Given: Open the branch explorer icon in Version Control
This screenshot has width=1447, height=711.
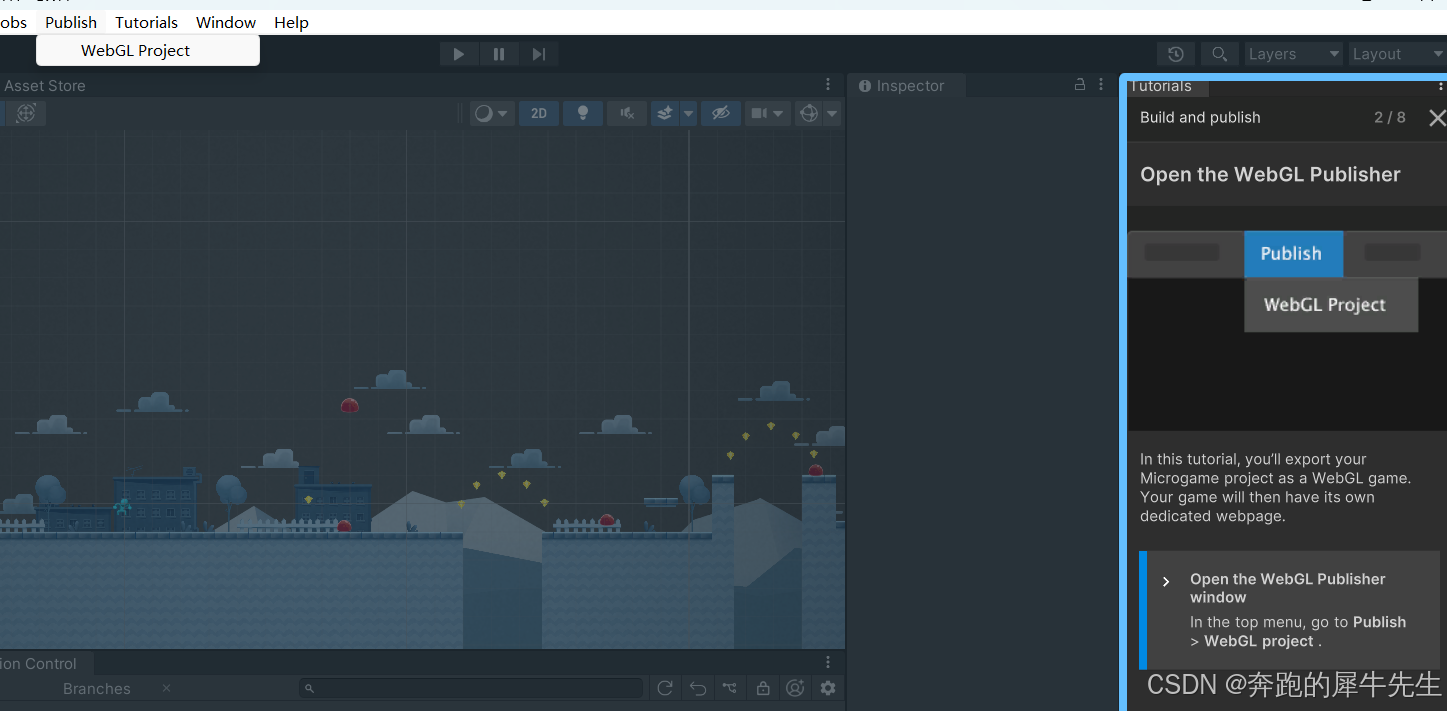Looking at the screenshot, I should (x=730, y=688).
